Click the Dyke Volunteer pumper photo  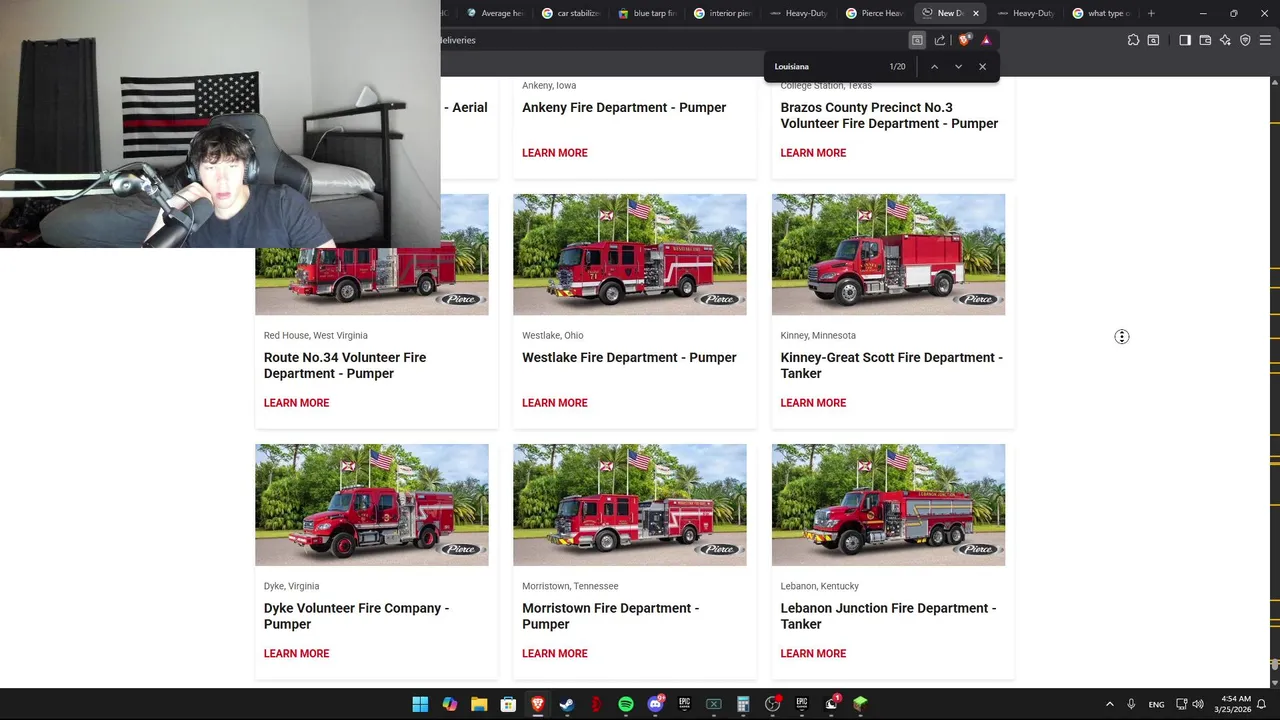(x=372, y=505)
